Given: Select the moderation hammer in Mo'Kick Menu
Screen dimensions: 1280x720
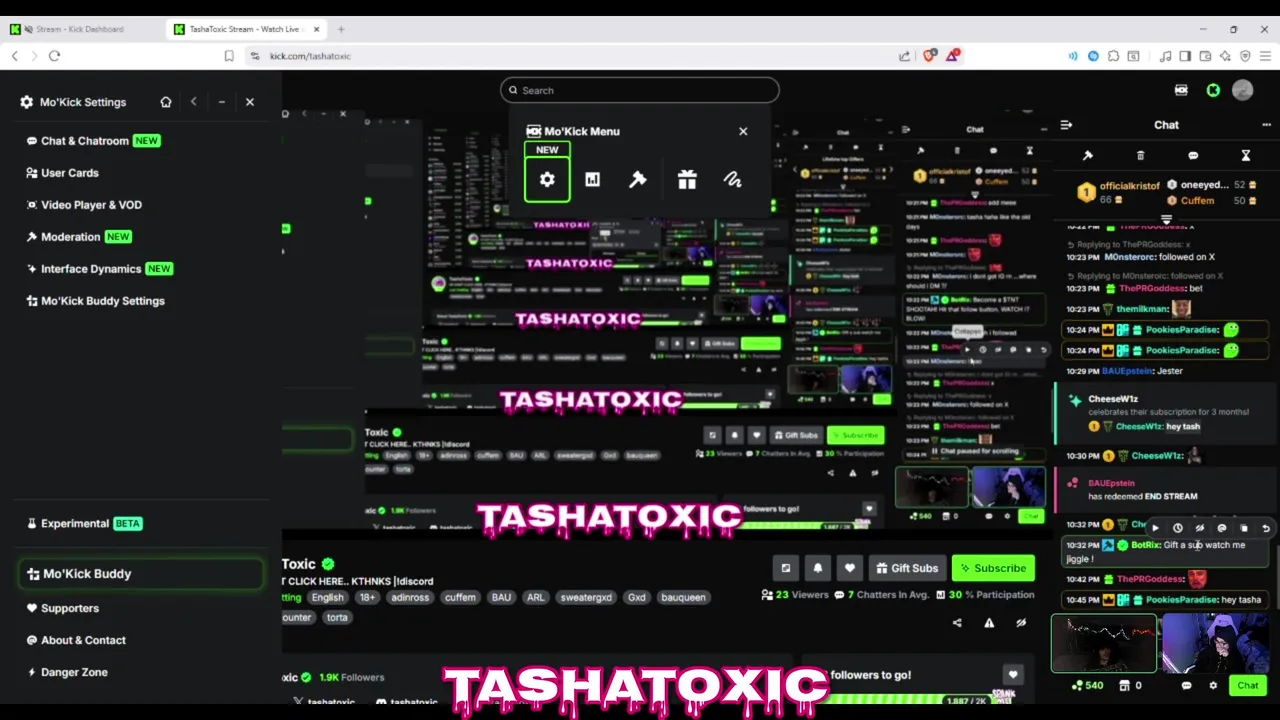Looking at the screenshot, I should (x=638, y=180).
